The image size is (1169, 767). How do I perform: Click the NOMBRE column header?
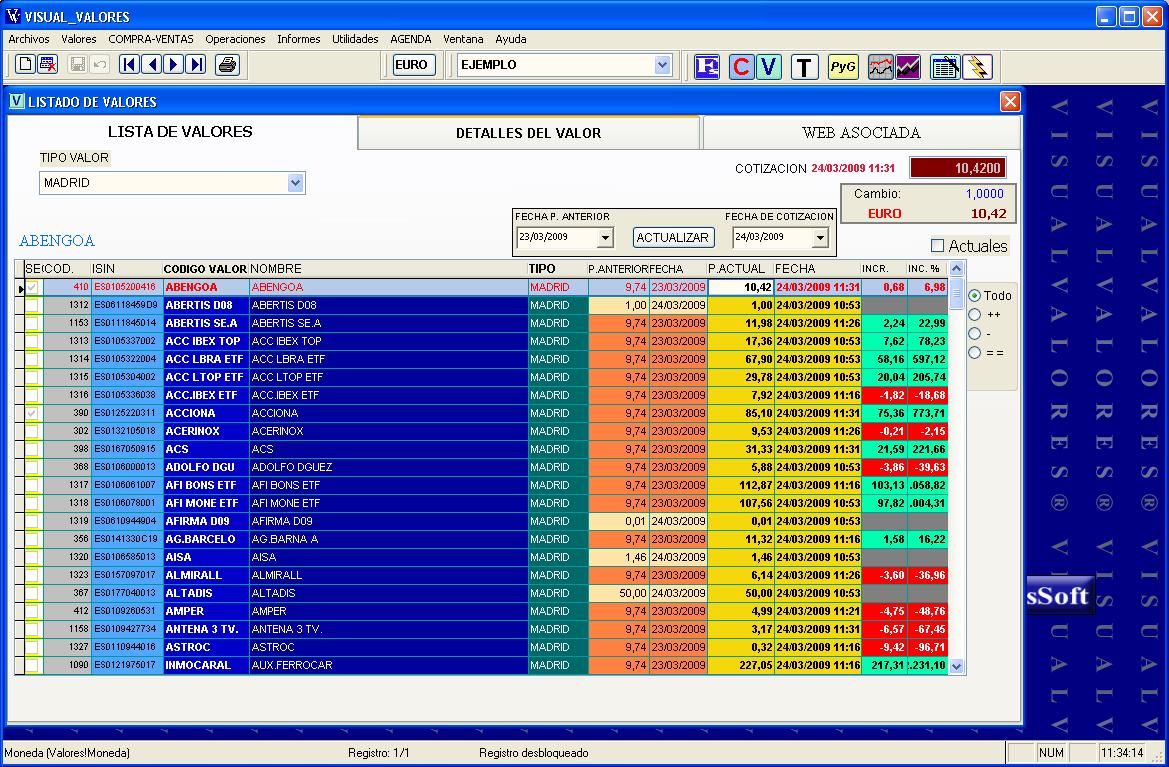[x=388, y=269]
